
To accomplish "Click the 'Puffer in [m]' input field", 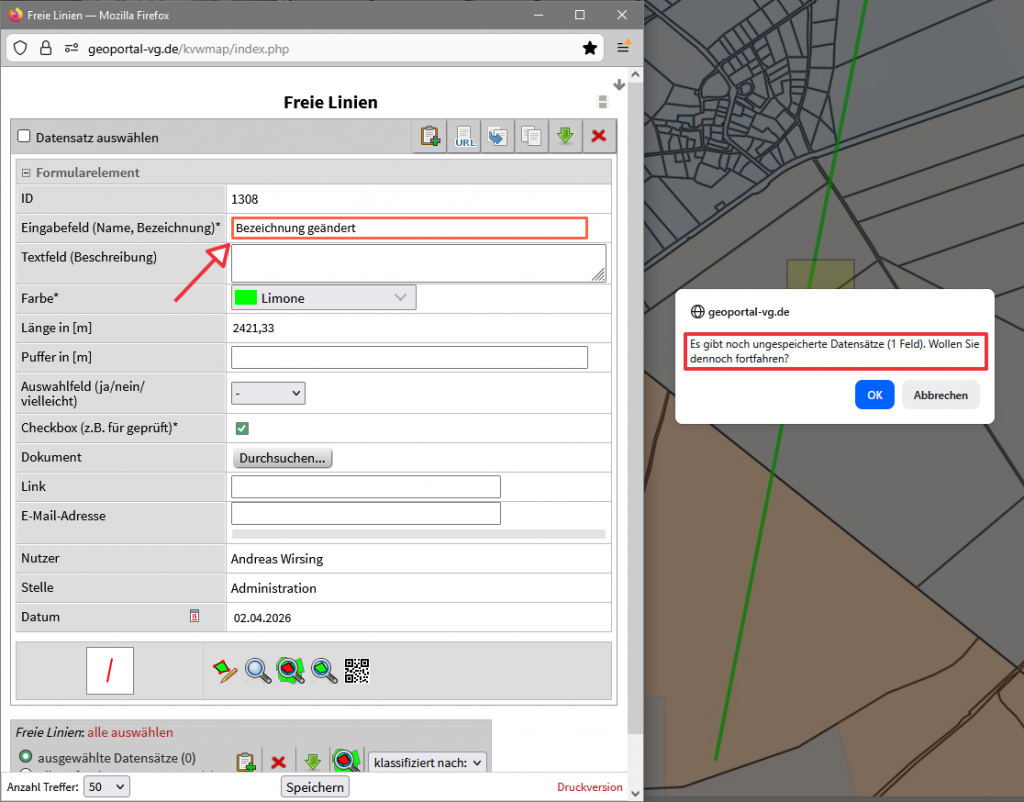I will click(409, 358).
